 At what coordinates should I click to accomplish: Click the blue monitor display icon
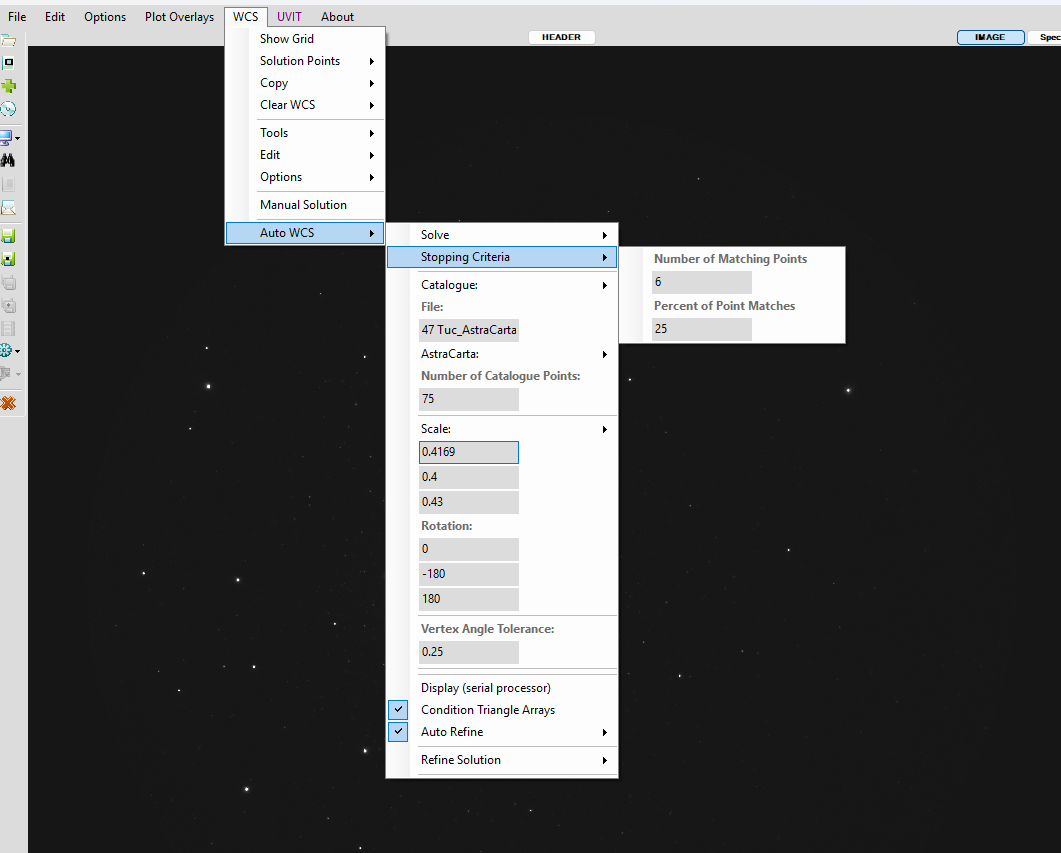(x=7, y=136)
